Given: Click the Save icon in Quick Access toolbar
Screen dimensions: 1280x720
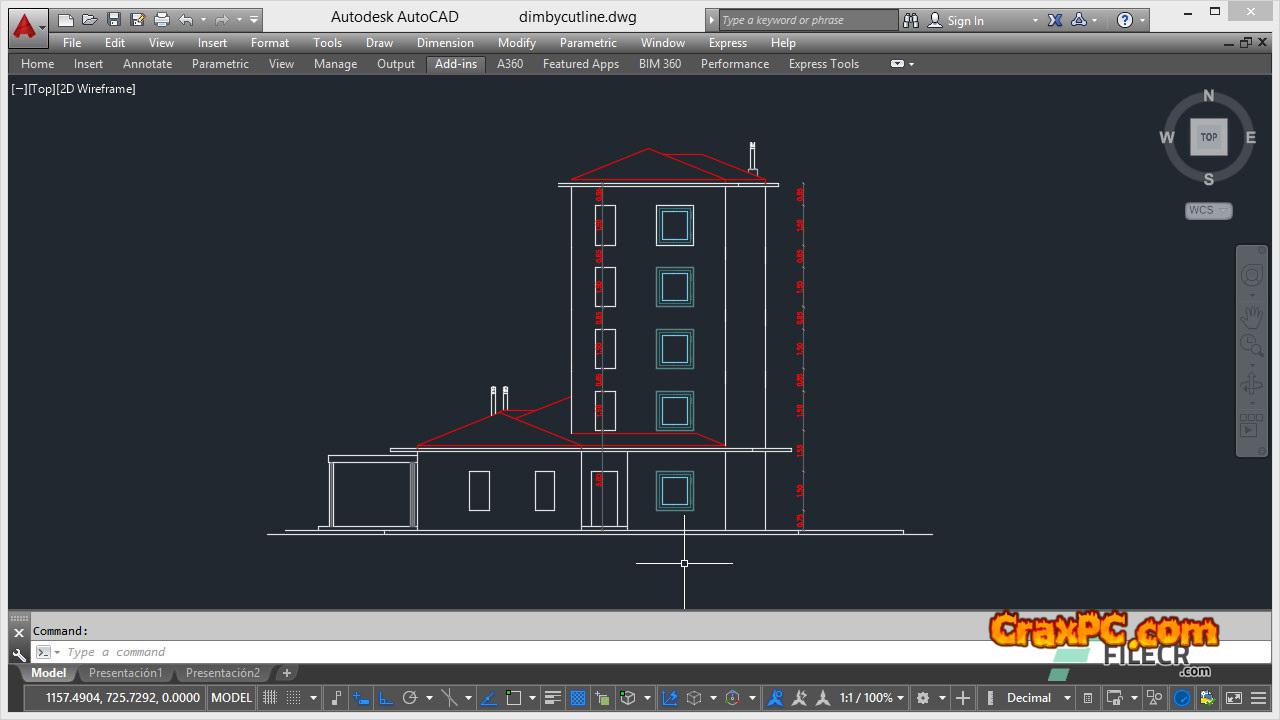Looking at the screenshot, I should pos(113,19).
